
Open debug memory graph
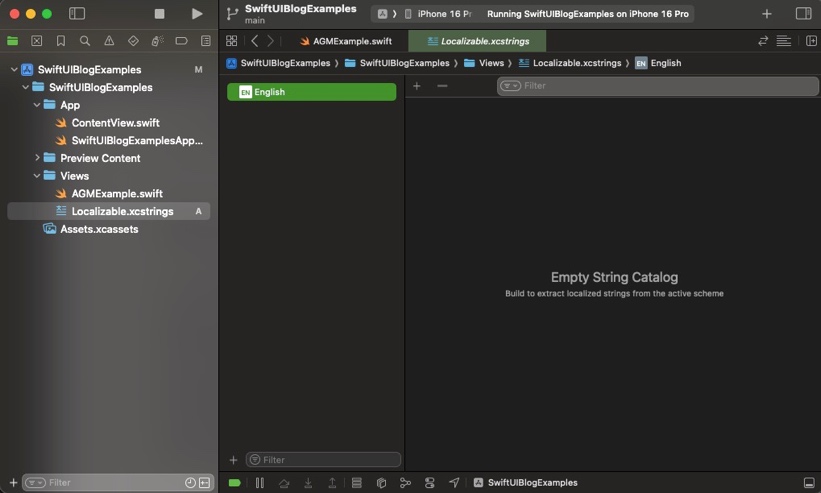(405, 483)
